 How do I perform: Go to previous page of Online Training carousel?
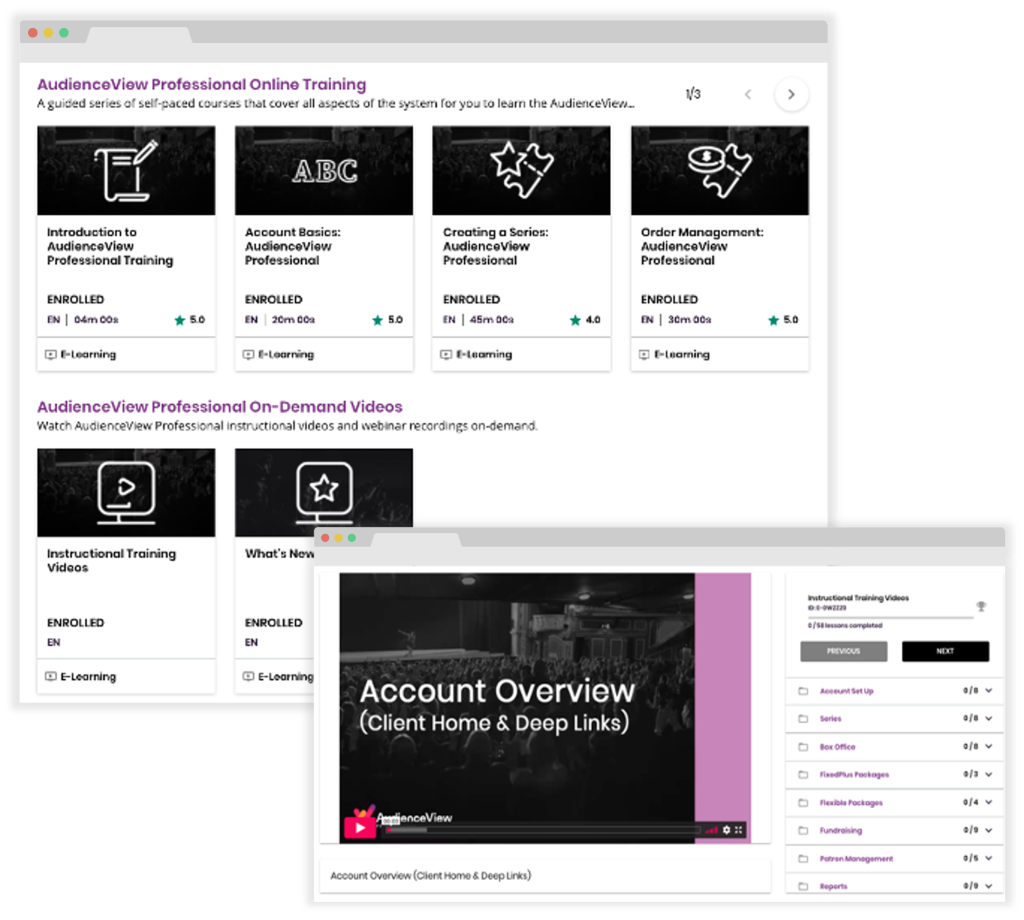click(748, 95)
